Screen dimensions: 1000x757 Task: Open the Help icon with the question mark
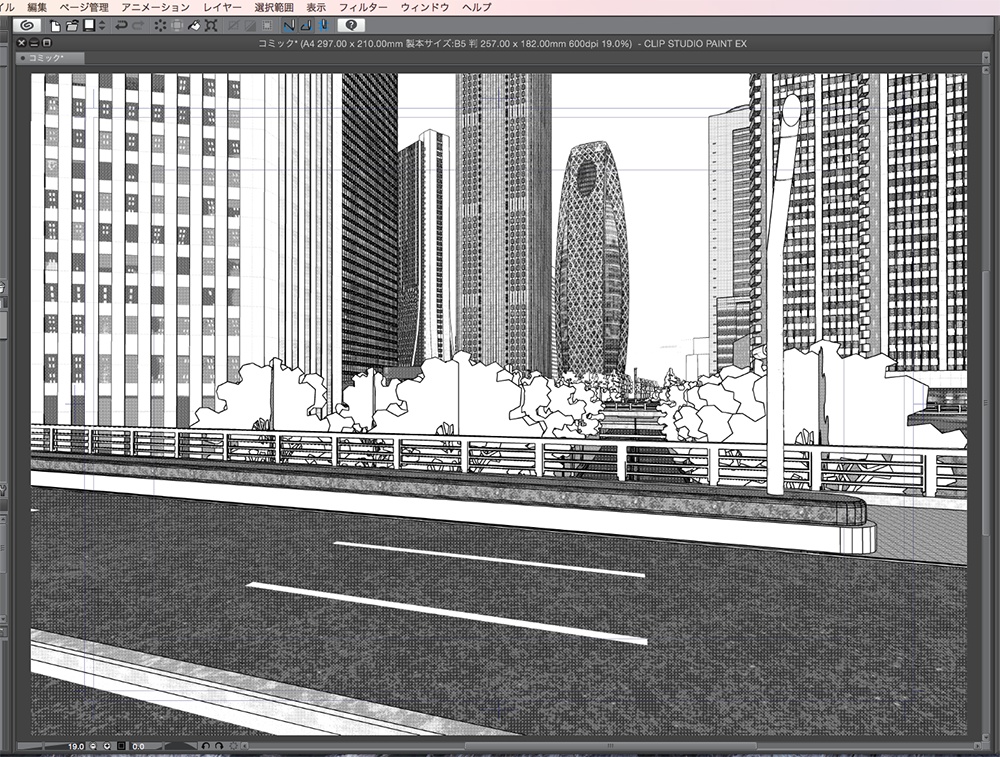(x=350, y=25)
